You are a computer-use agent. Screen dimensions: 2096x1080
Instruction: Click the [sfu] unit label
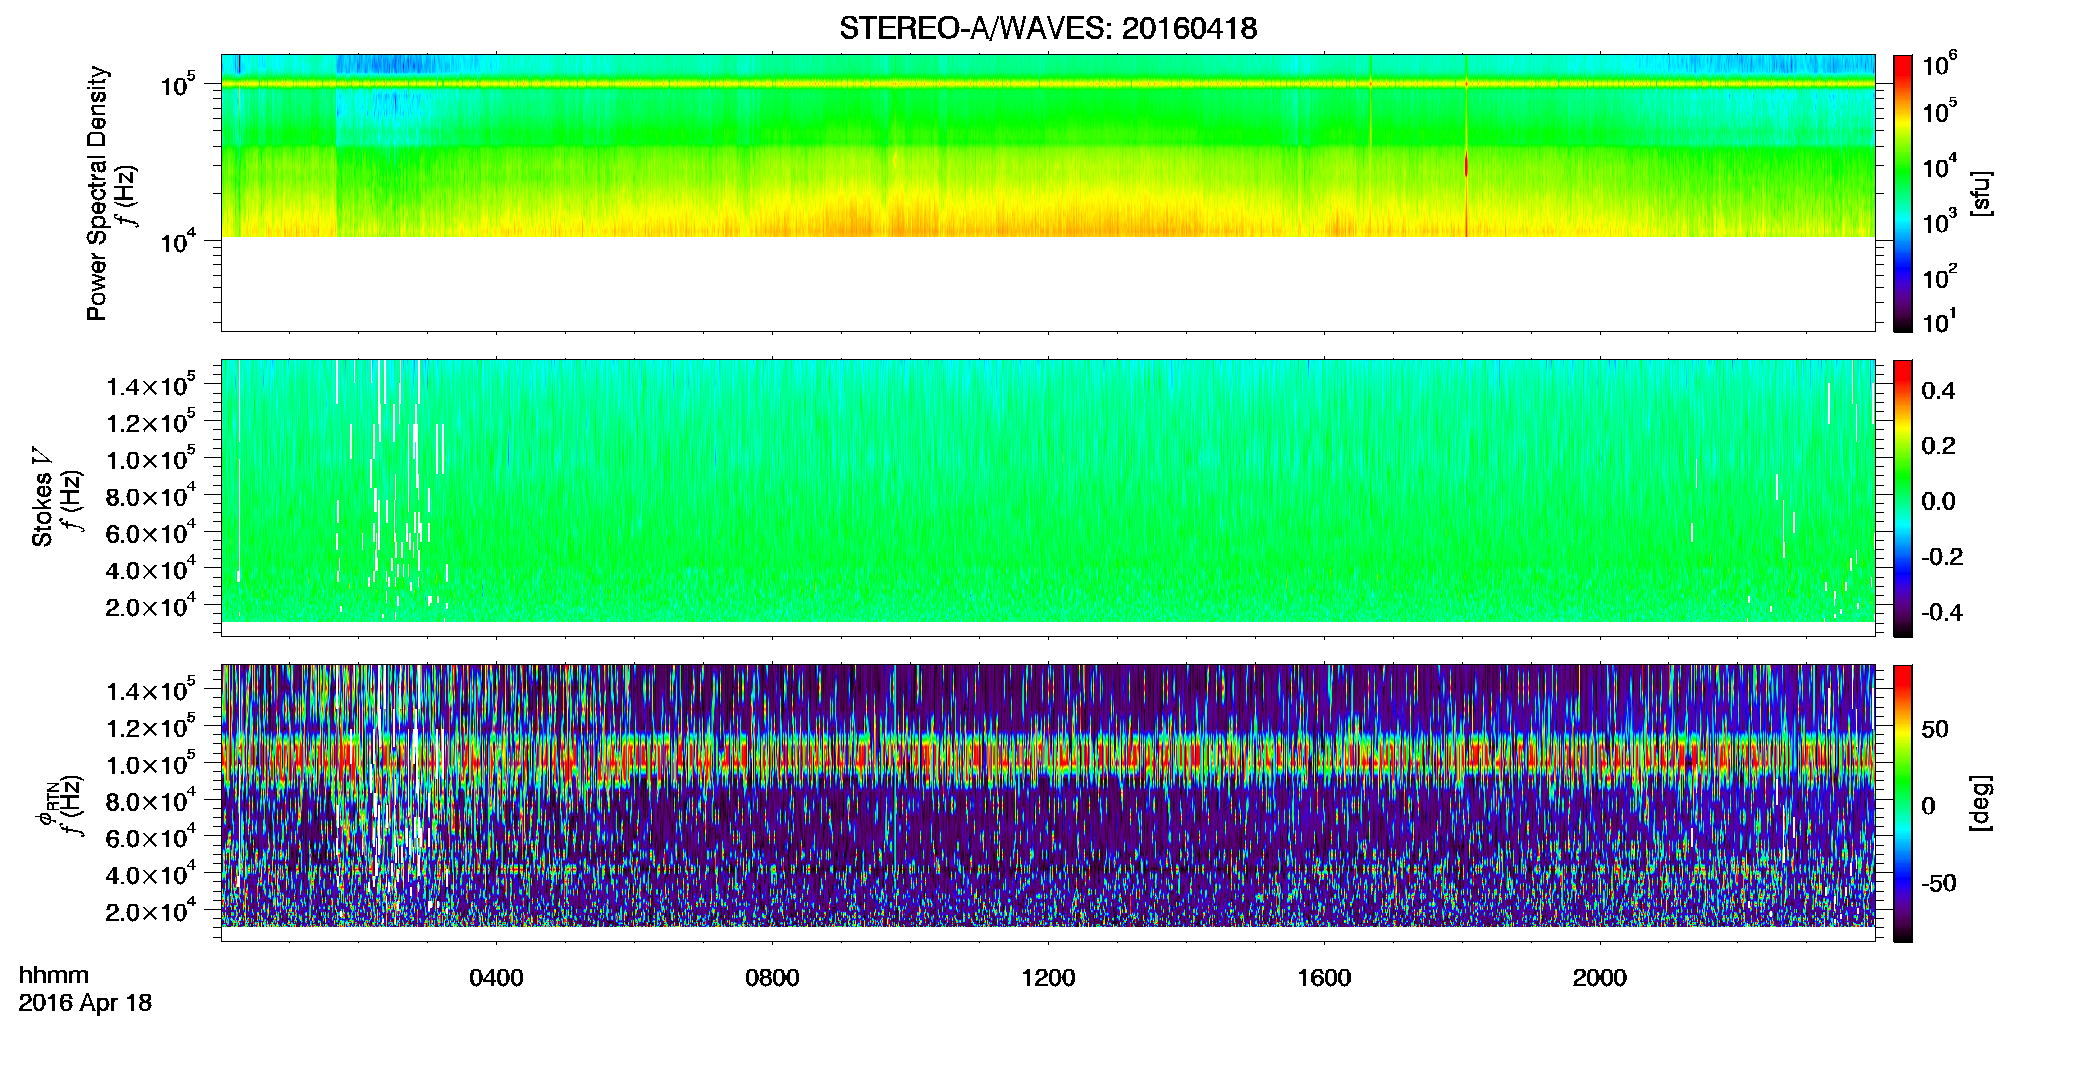[1981, 194]
